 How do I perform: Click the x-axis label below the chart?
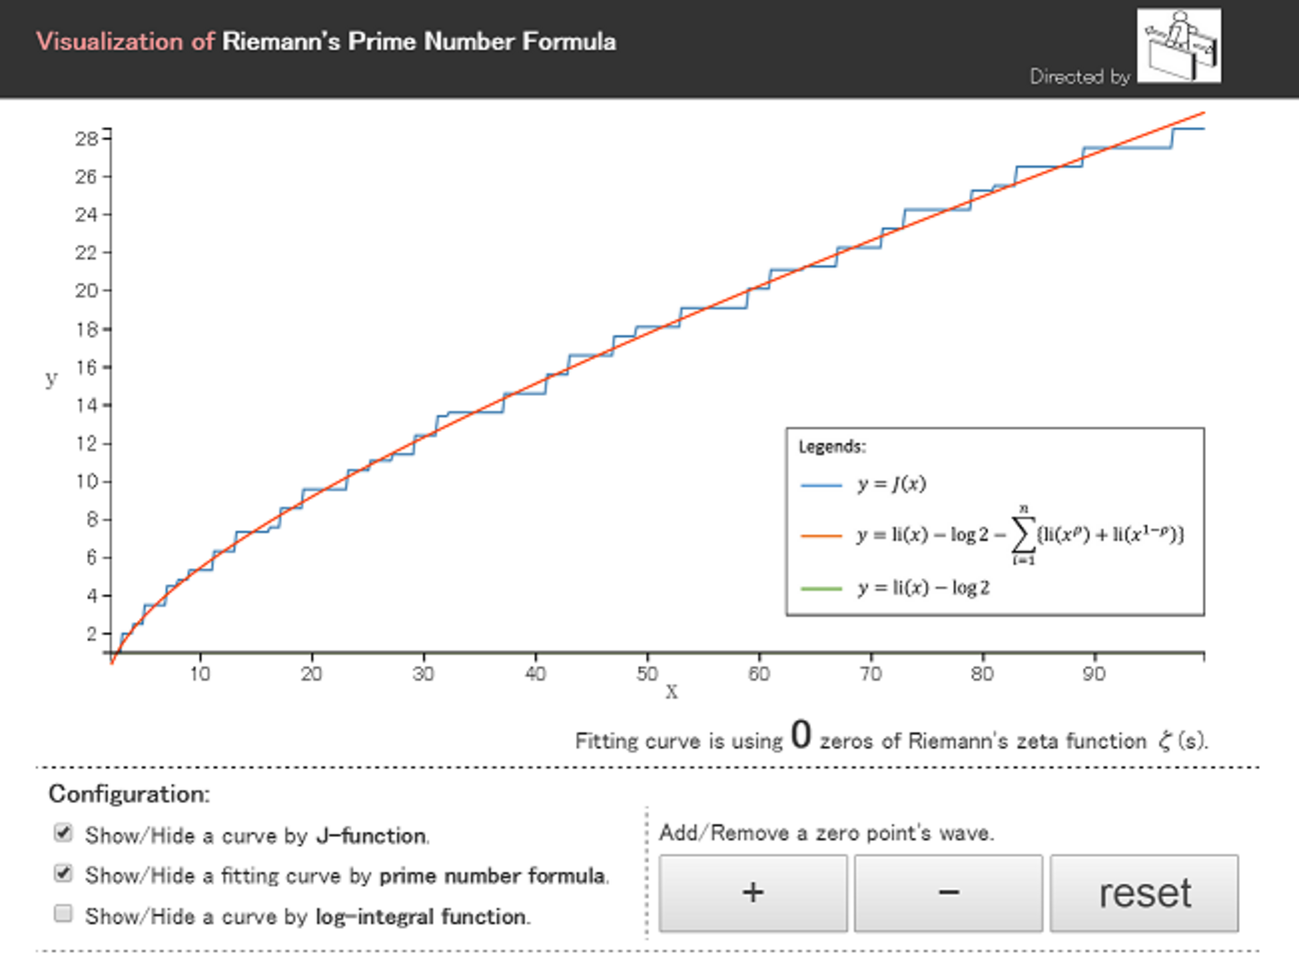pos(671,692)
